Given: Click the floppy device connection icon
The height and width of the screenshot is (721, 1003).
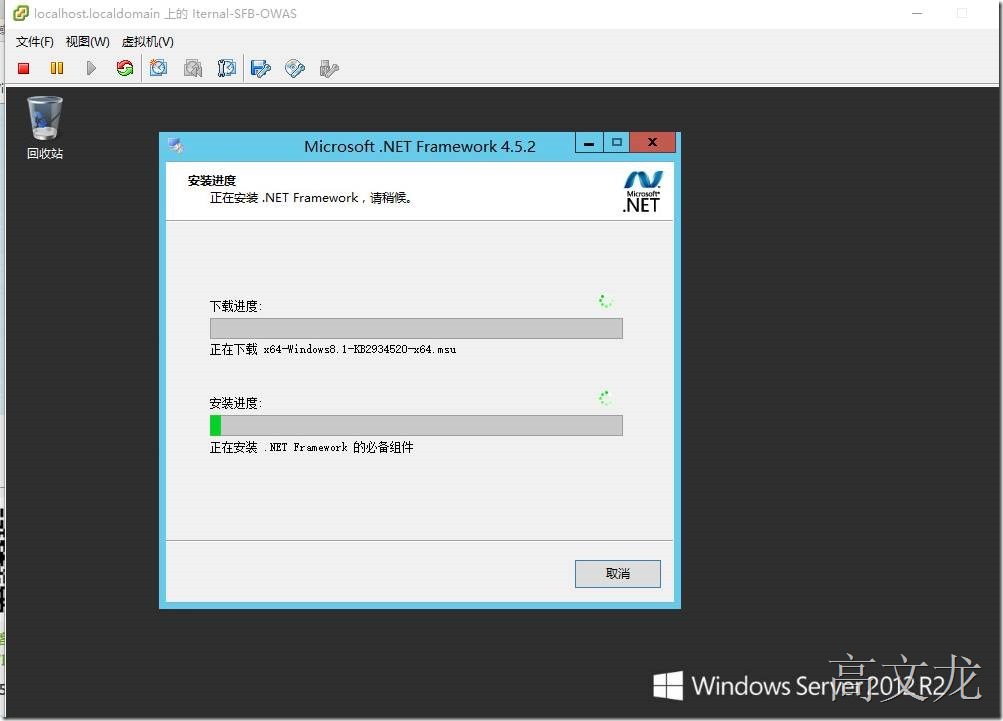Looking at the screenshot, I should coord(261,68).
